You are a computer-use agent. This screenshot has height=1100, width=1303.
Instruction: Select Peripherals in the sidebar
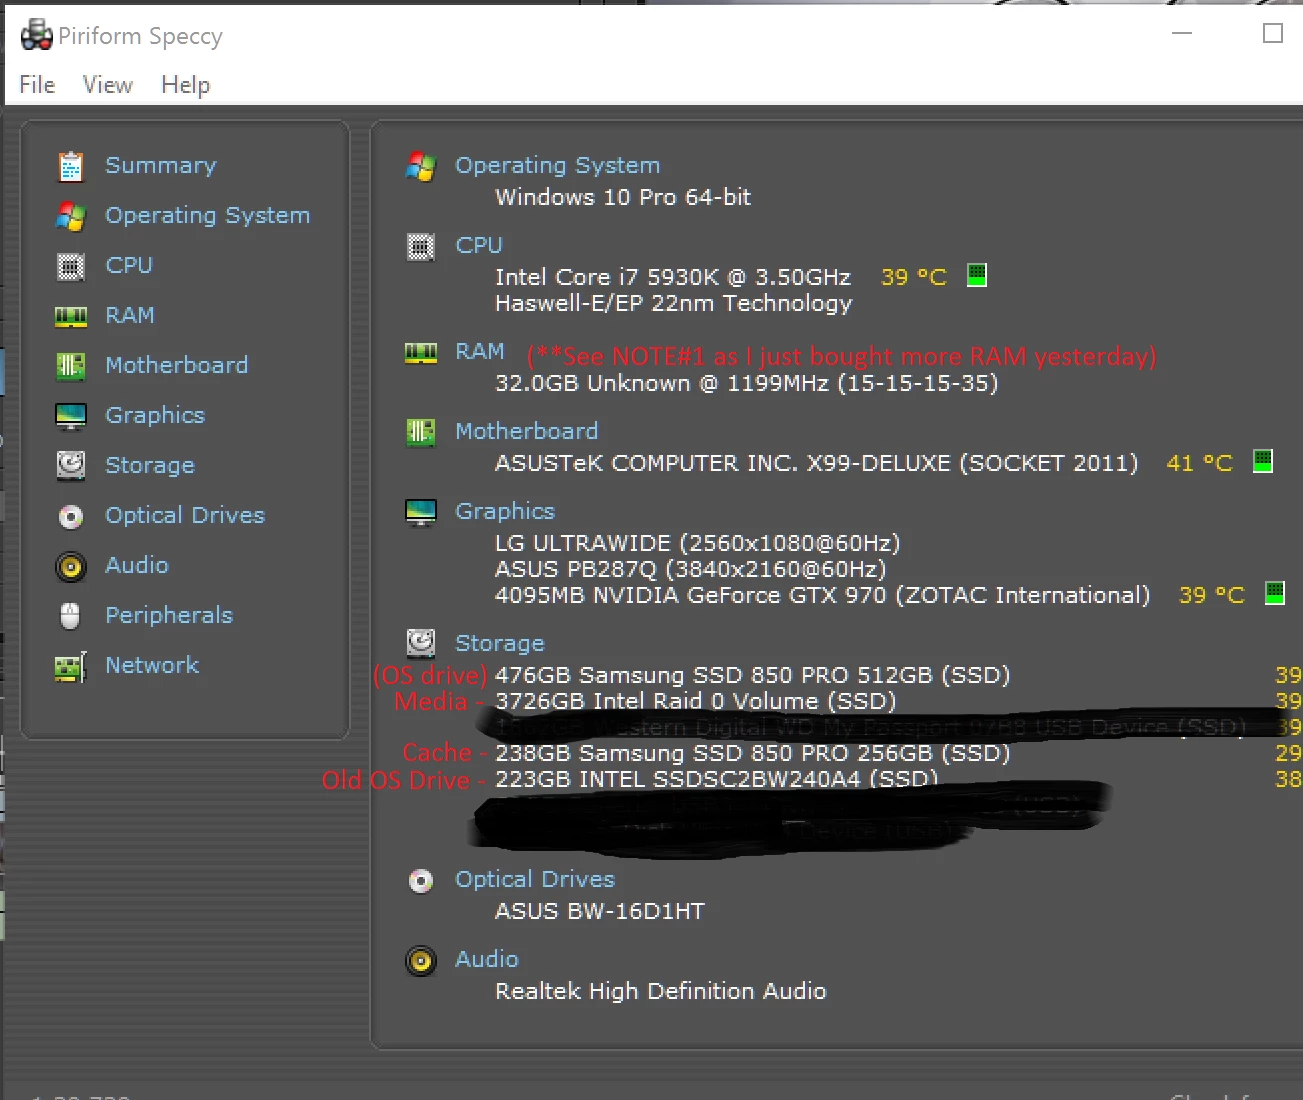tap(169, 616)
